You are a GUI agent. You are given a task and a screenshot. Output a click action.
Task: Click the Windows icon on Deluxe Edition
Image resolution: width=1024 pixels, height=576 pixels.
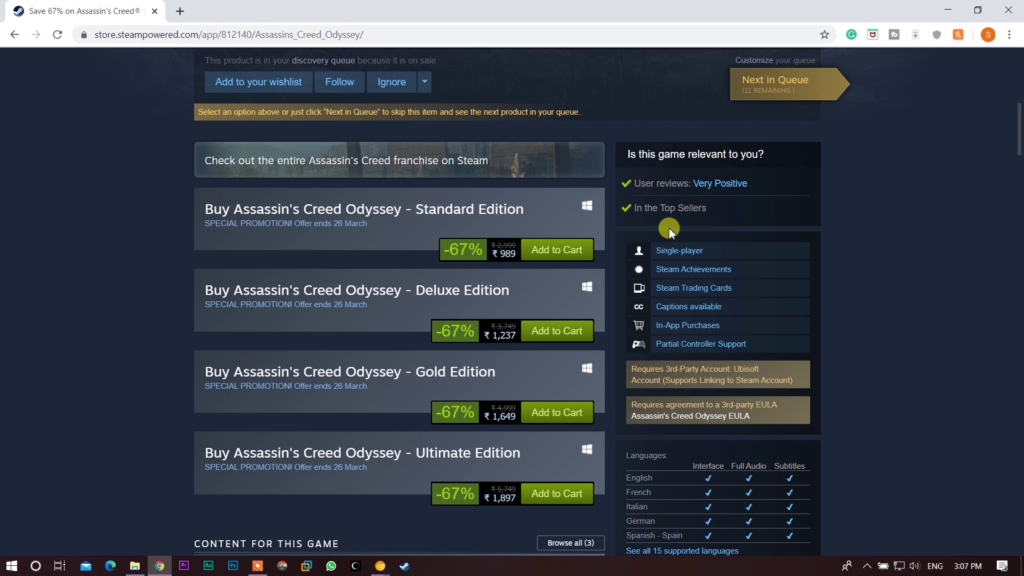pyautogui.click(x=587, y=287)
